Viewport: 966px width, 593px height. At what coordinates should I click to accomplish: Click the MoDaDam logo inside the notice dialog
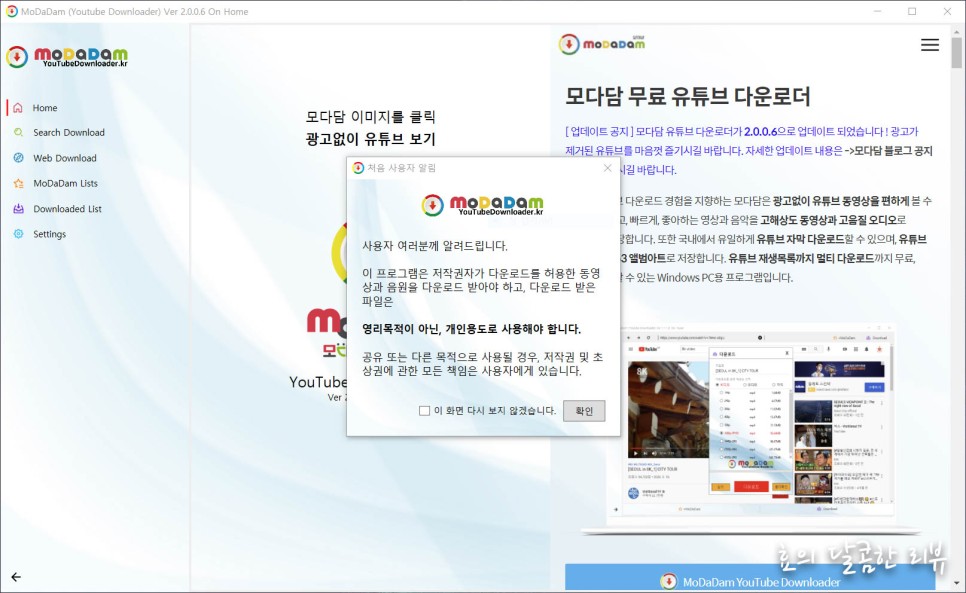tap(483, 204)
